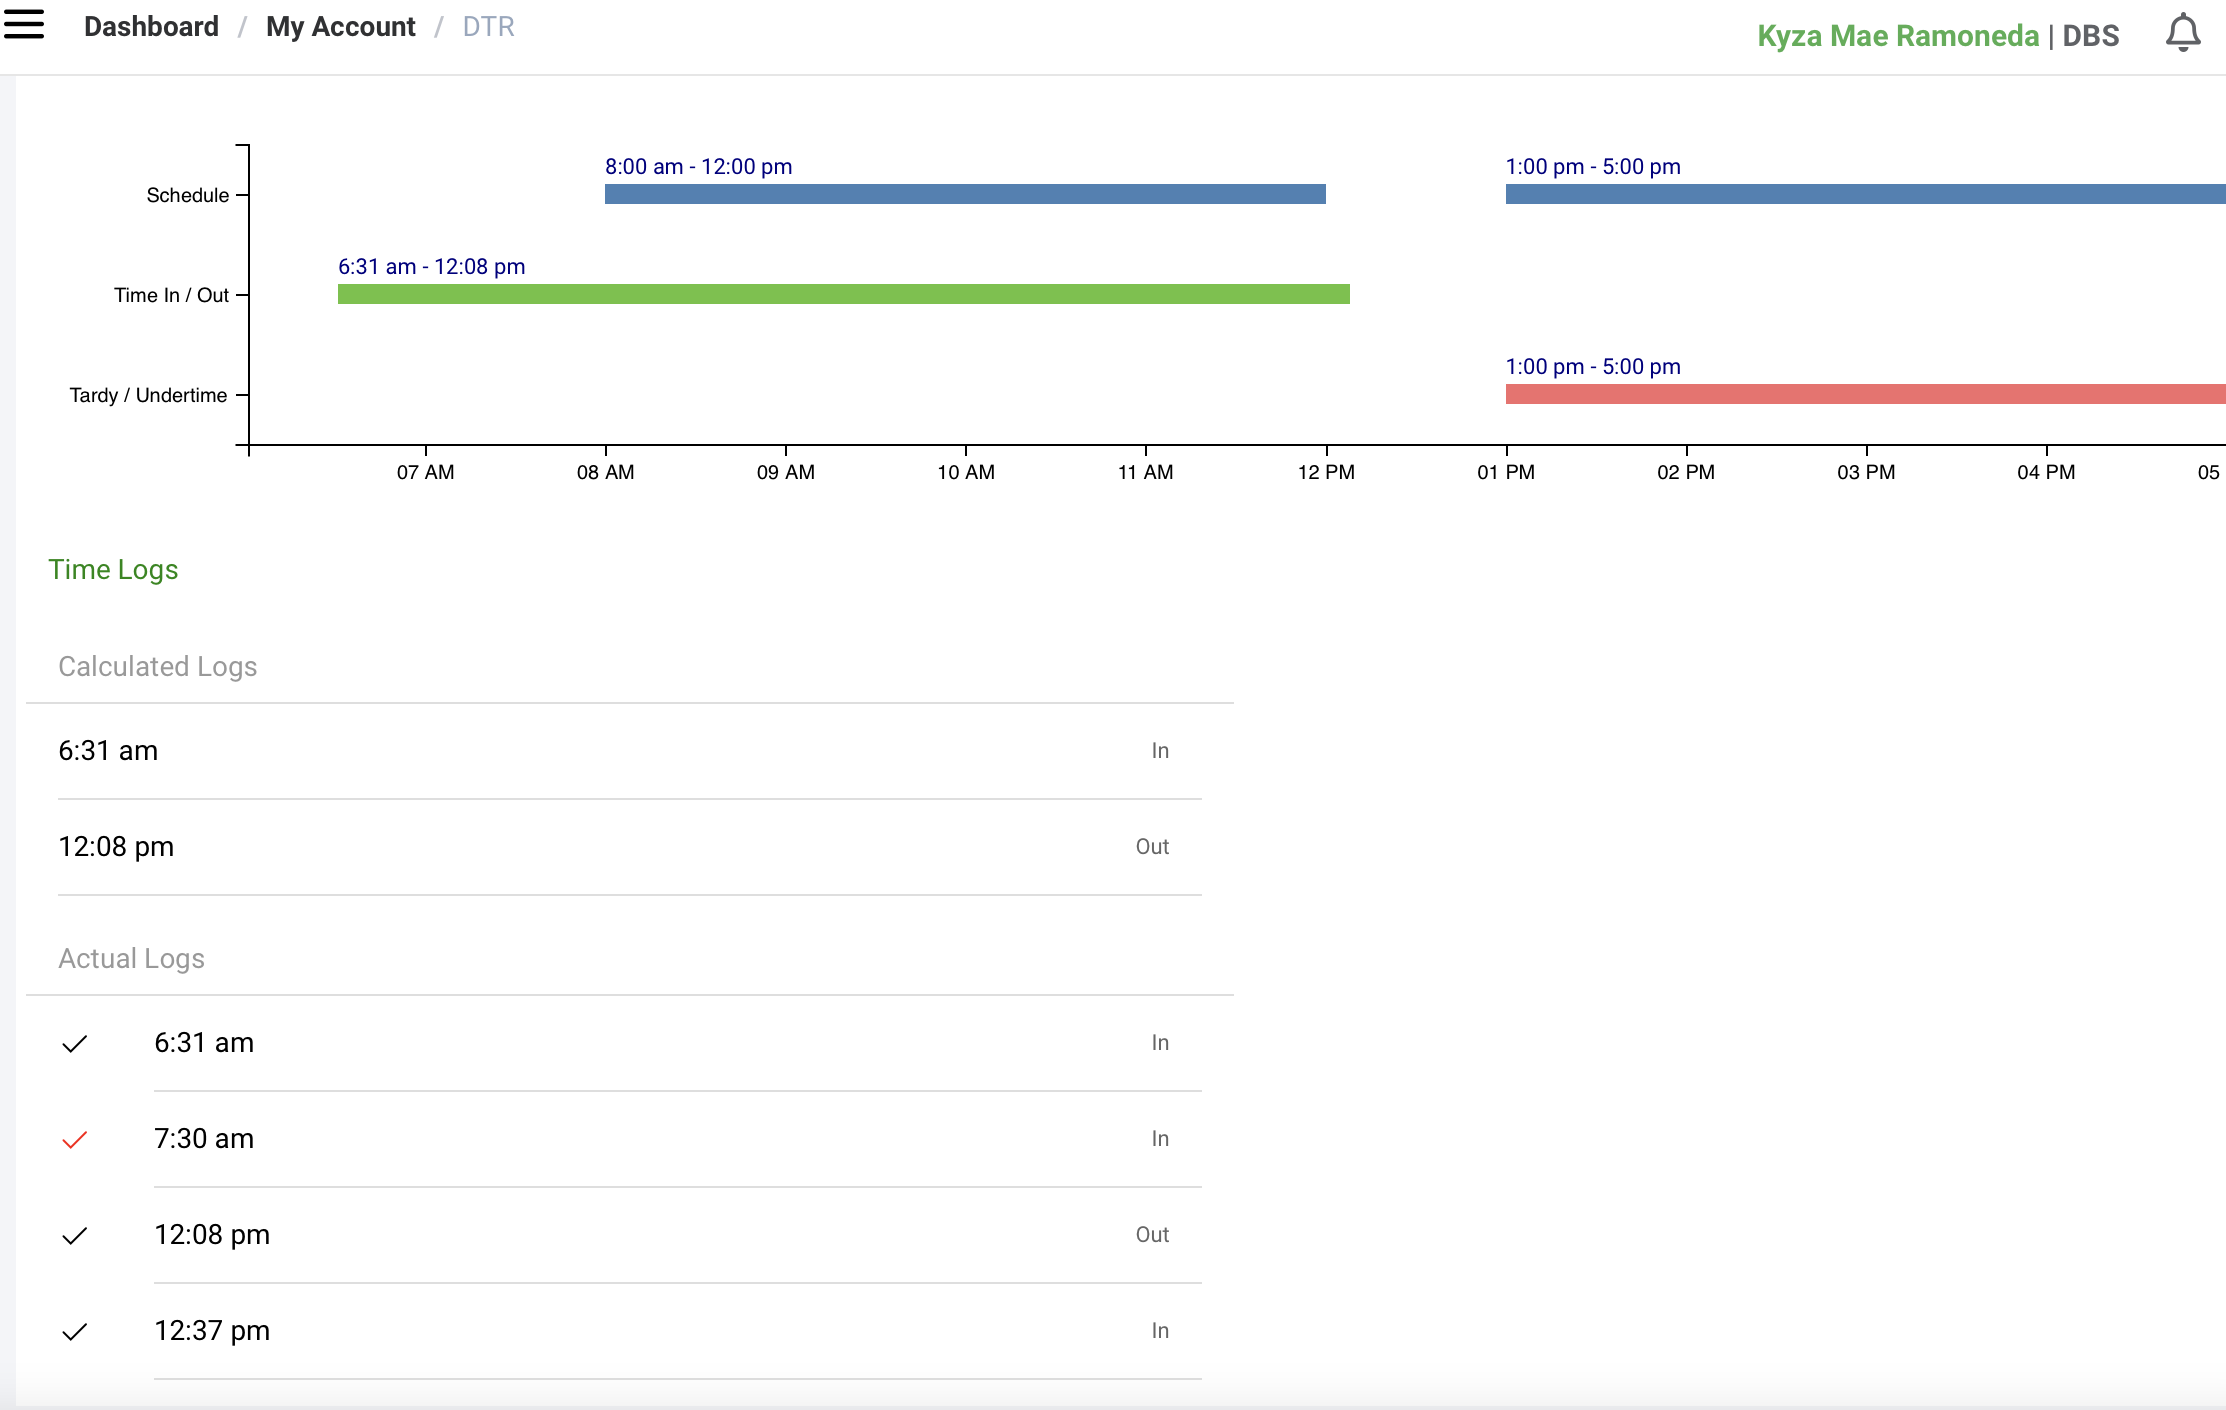Click the Time Logs heading
This screenshot has height=1410, width=2226.
[x=113, y=570]
